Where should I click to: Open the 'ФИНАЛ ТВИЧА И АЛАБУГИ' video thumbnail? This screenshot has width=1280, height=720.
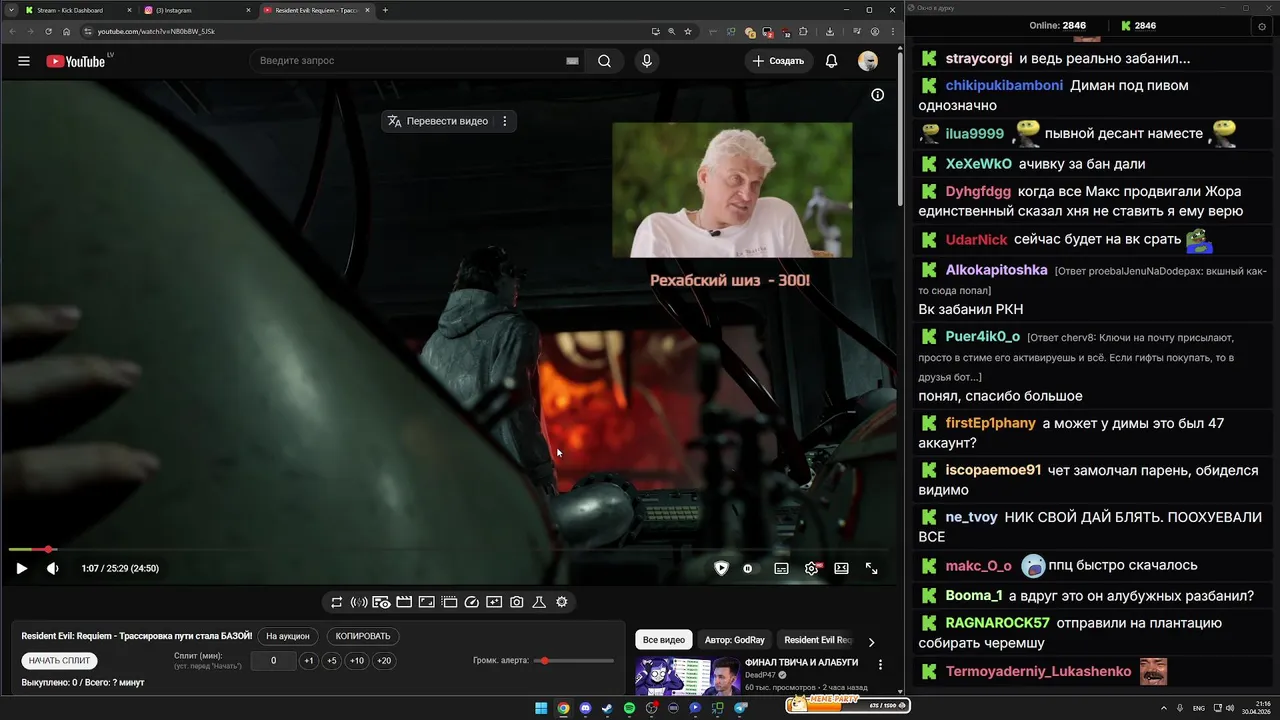(x=686, y=676)
